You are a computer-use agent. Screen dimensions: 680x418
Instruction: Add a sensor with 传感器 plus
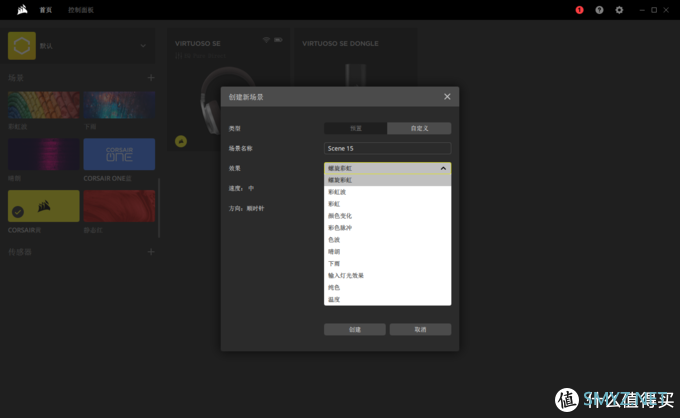151,252
